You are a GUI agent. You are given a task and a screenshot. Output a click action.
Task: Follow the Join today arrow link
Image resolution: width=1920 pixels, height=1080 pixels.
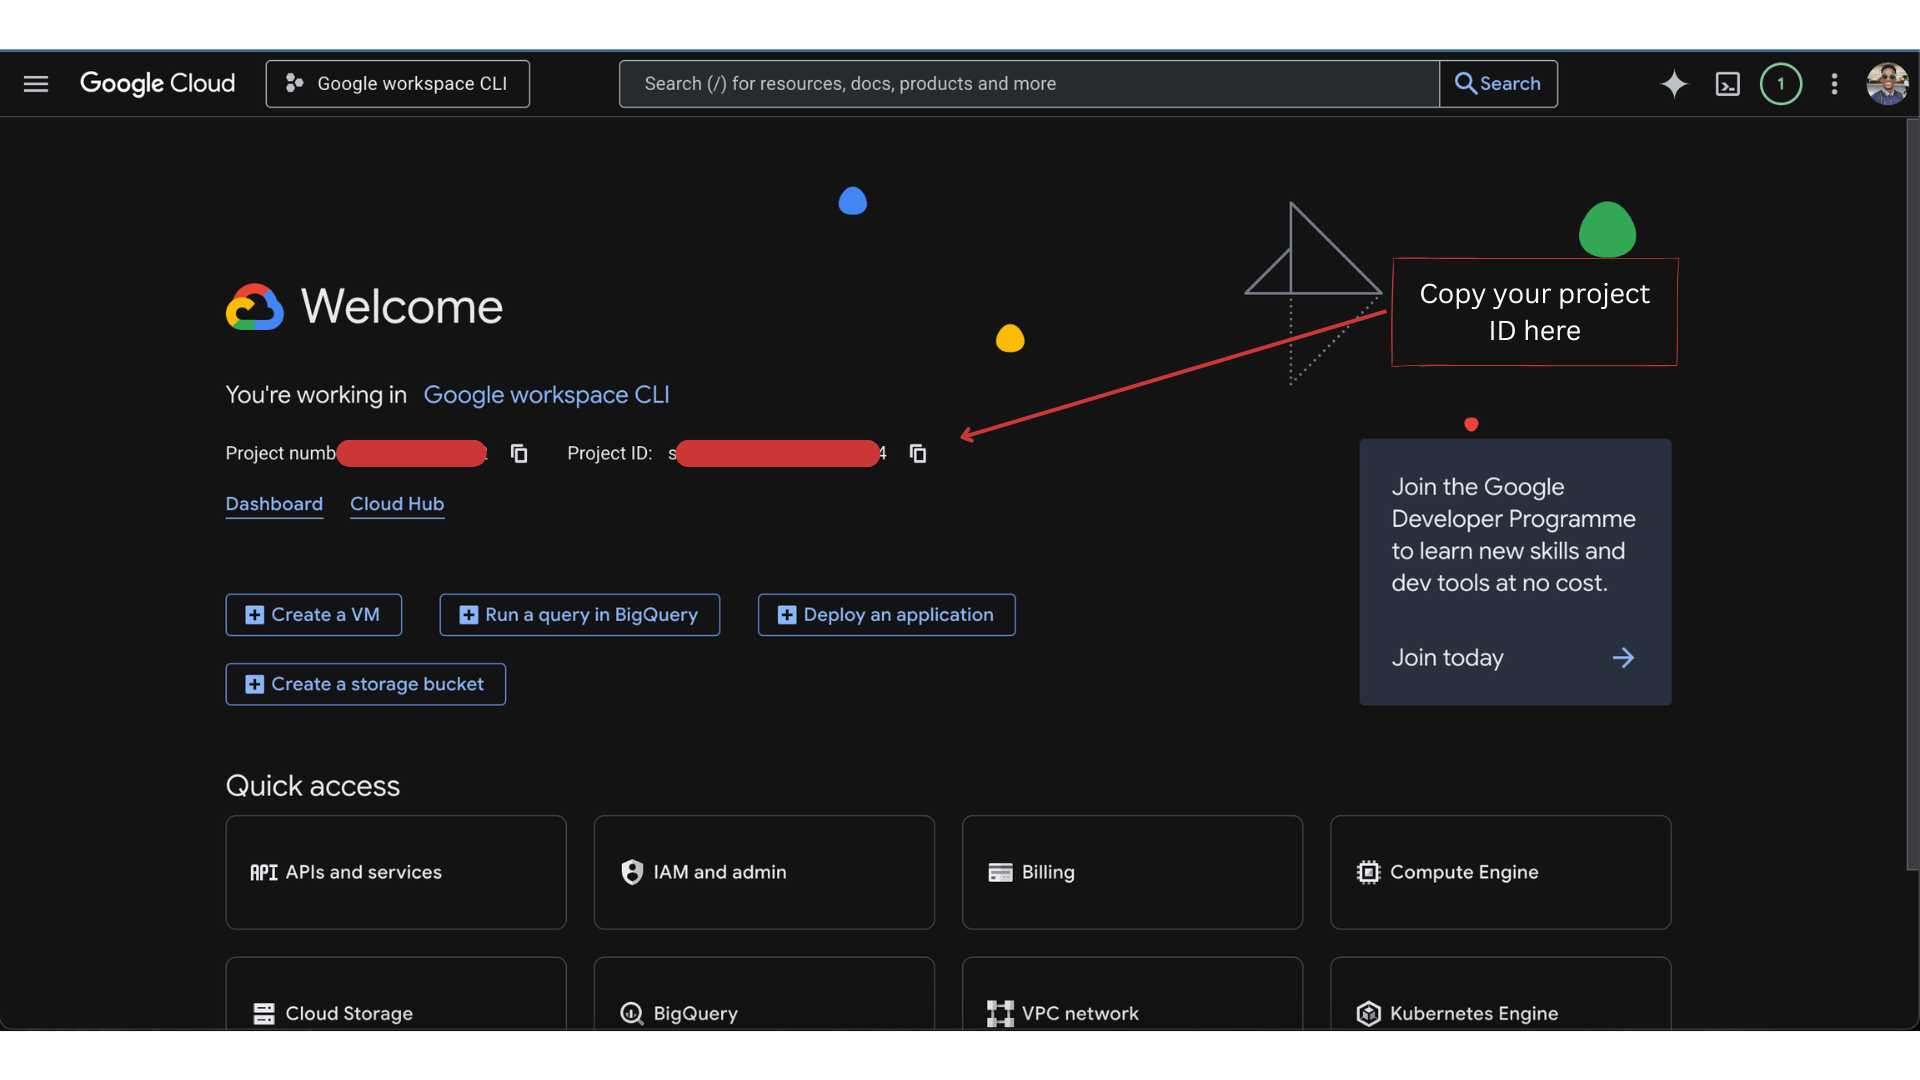(1624, 657)
